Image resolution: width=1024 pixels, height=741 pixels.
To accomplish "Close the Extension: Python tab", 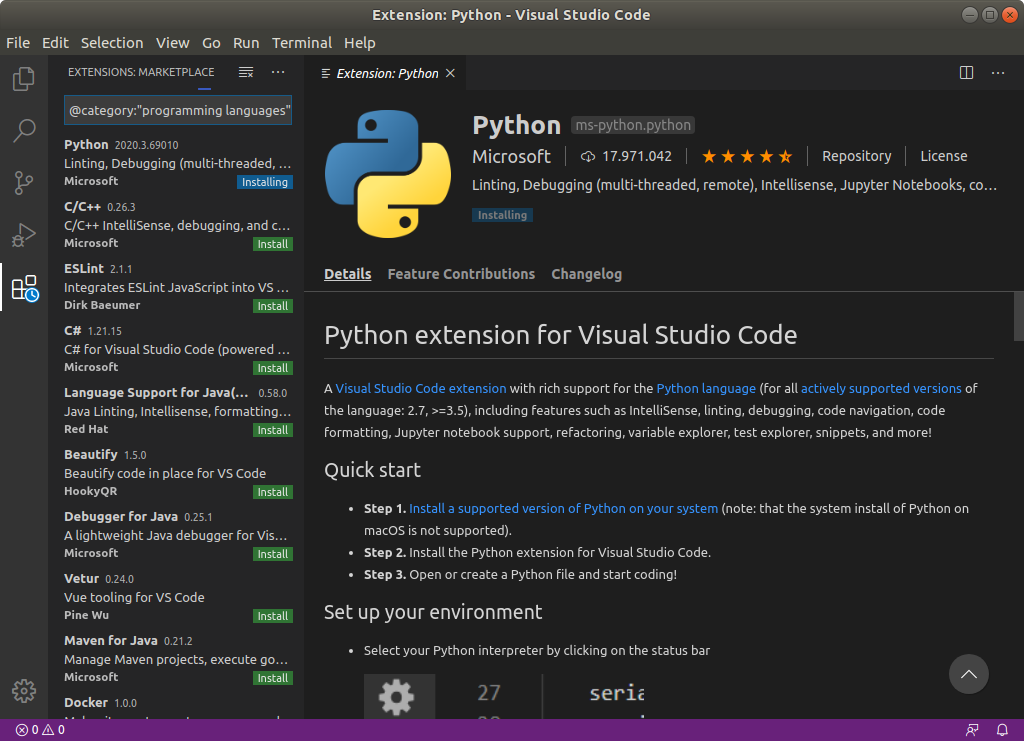I will pos(450,73).
